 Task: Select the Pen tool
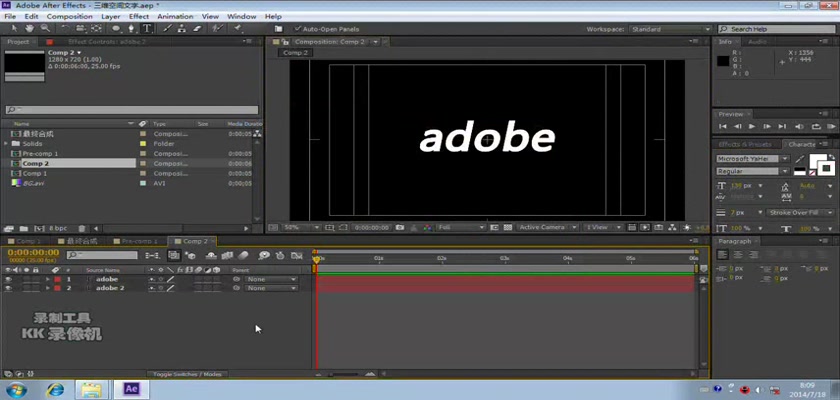click(x=131, y=29)
